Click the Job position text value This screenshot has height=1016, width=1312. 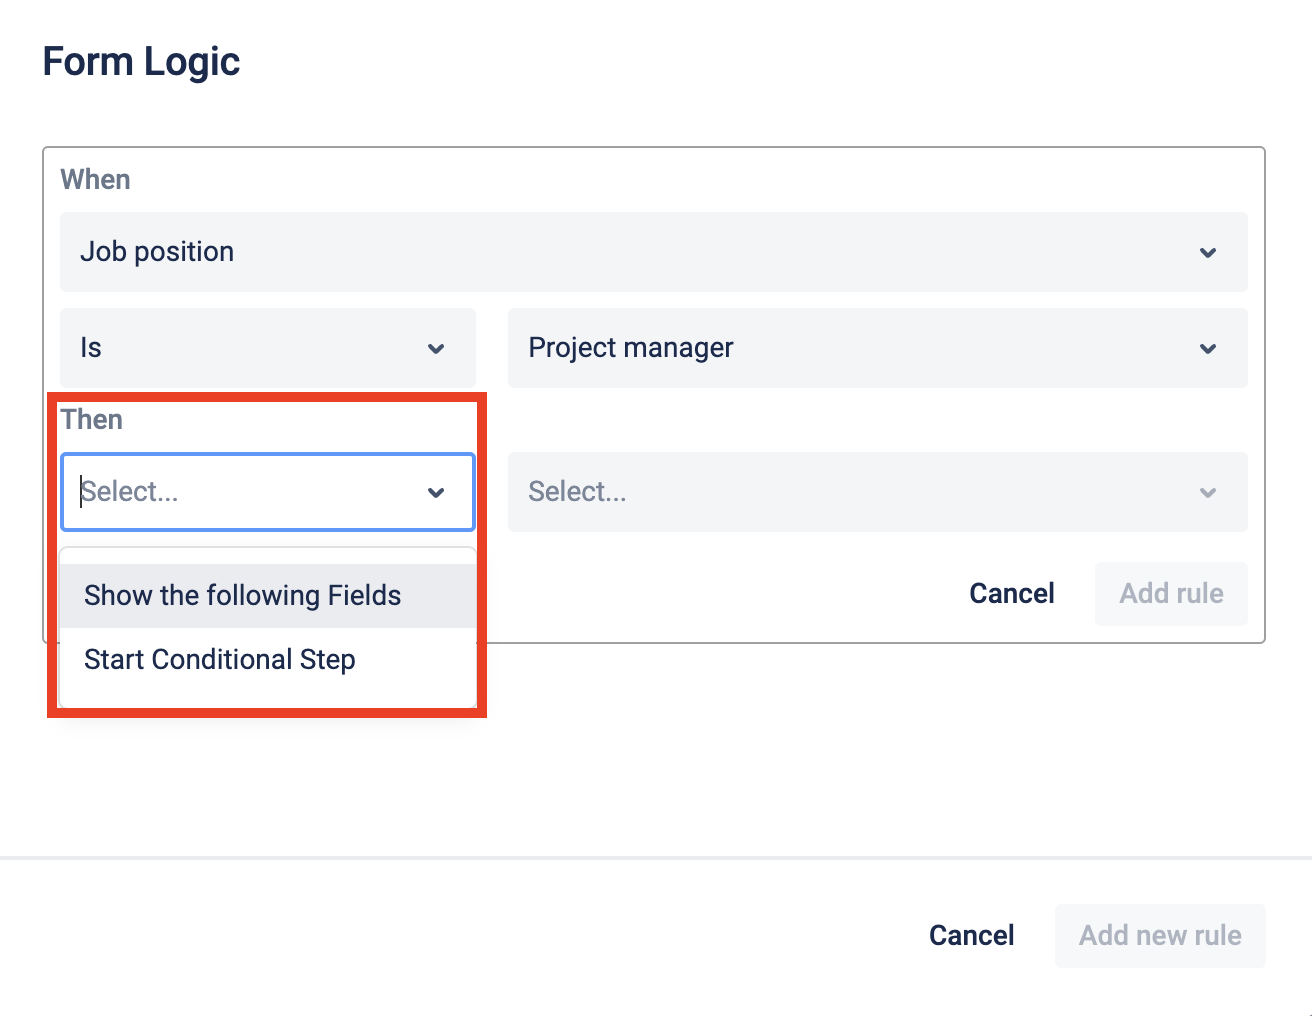[157, 252]
